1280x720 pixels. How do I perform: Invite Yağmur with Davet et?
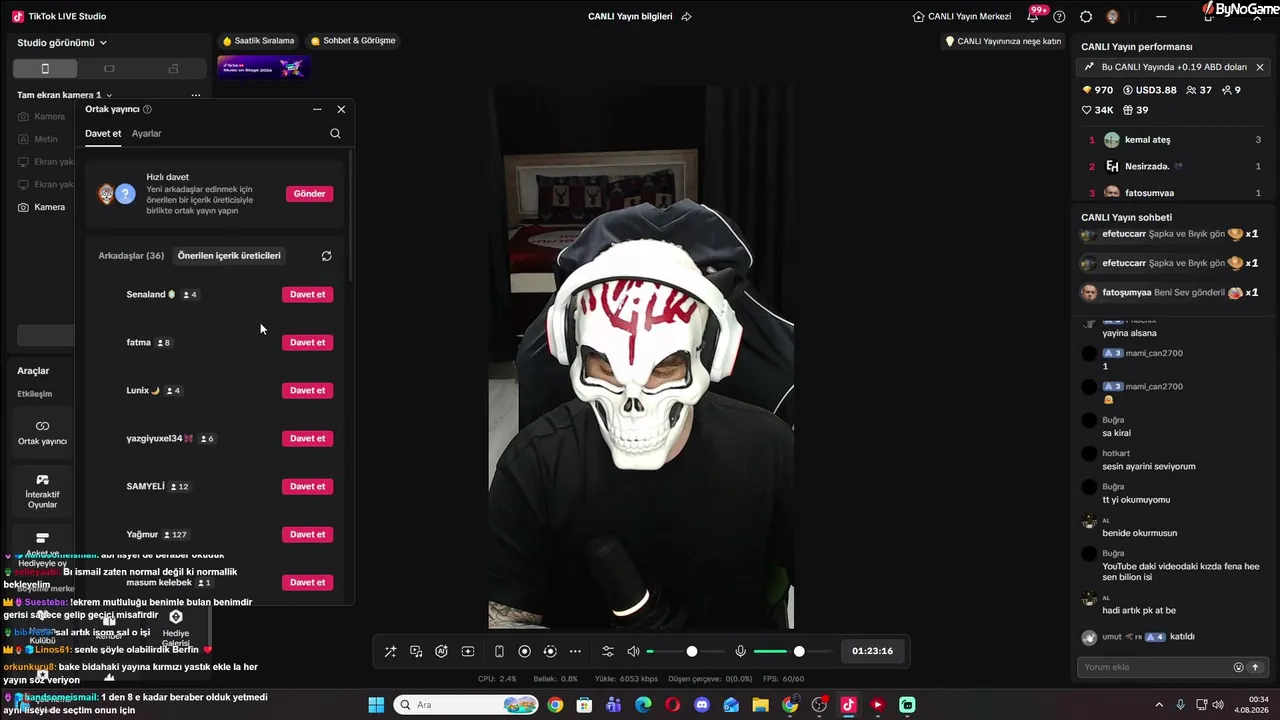[x=307, y=534]
